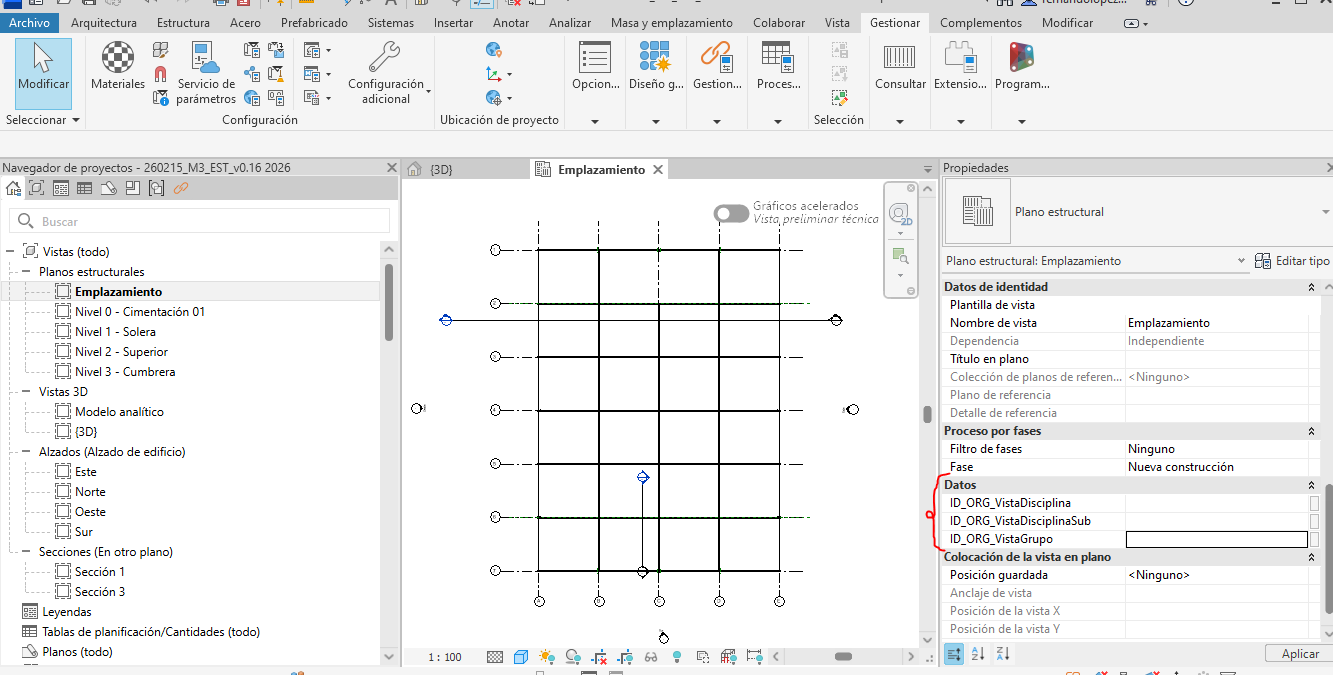Click the checkbox beside ID_ORG_VistaDisciplina
The width and height of the screenshot is (1333, 675).
tap(1315, 503)
